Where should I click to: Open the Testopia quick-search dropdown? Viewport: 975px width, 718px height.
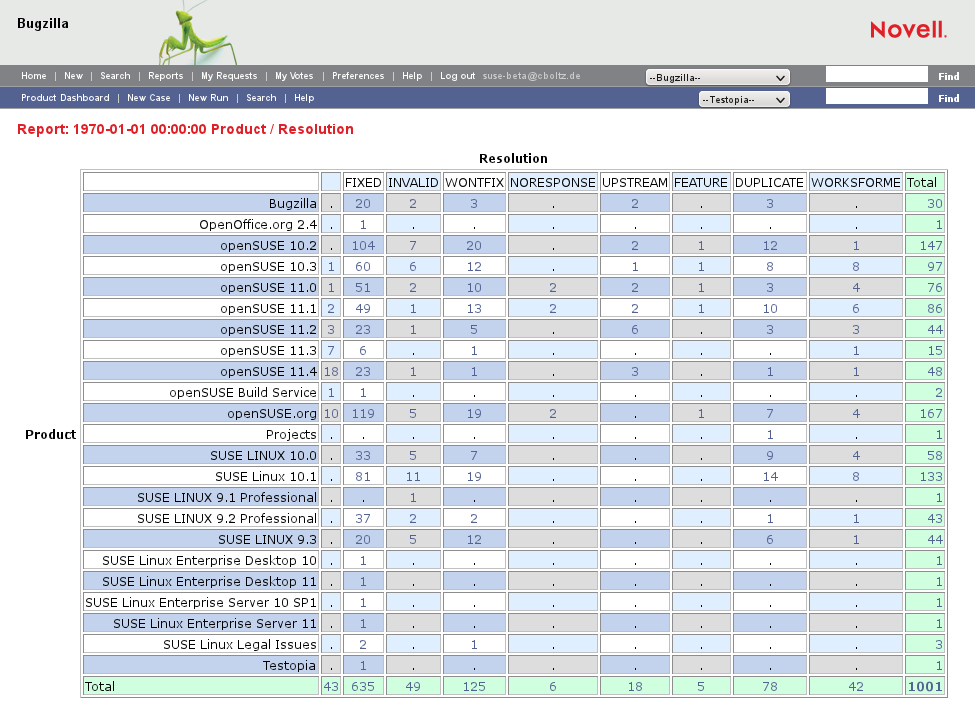tap(743, 99)
